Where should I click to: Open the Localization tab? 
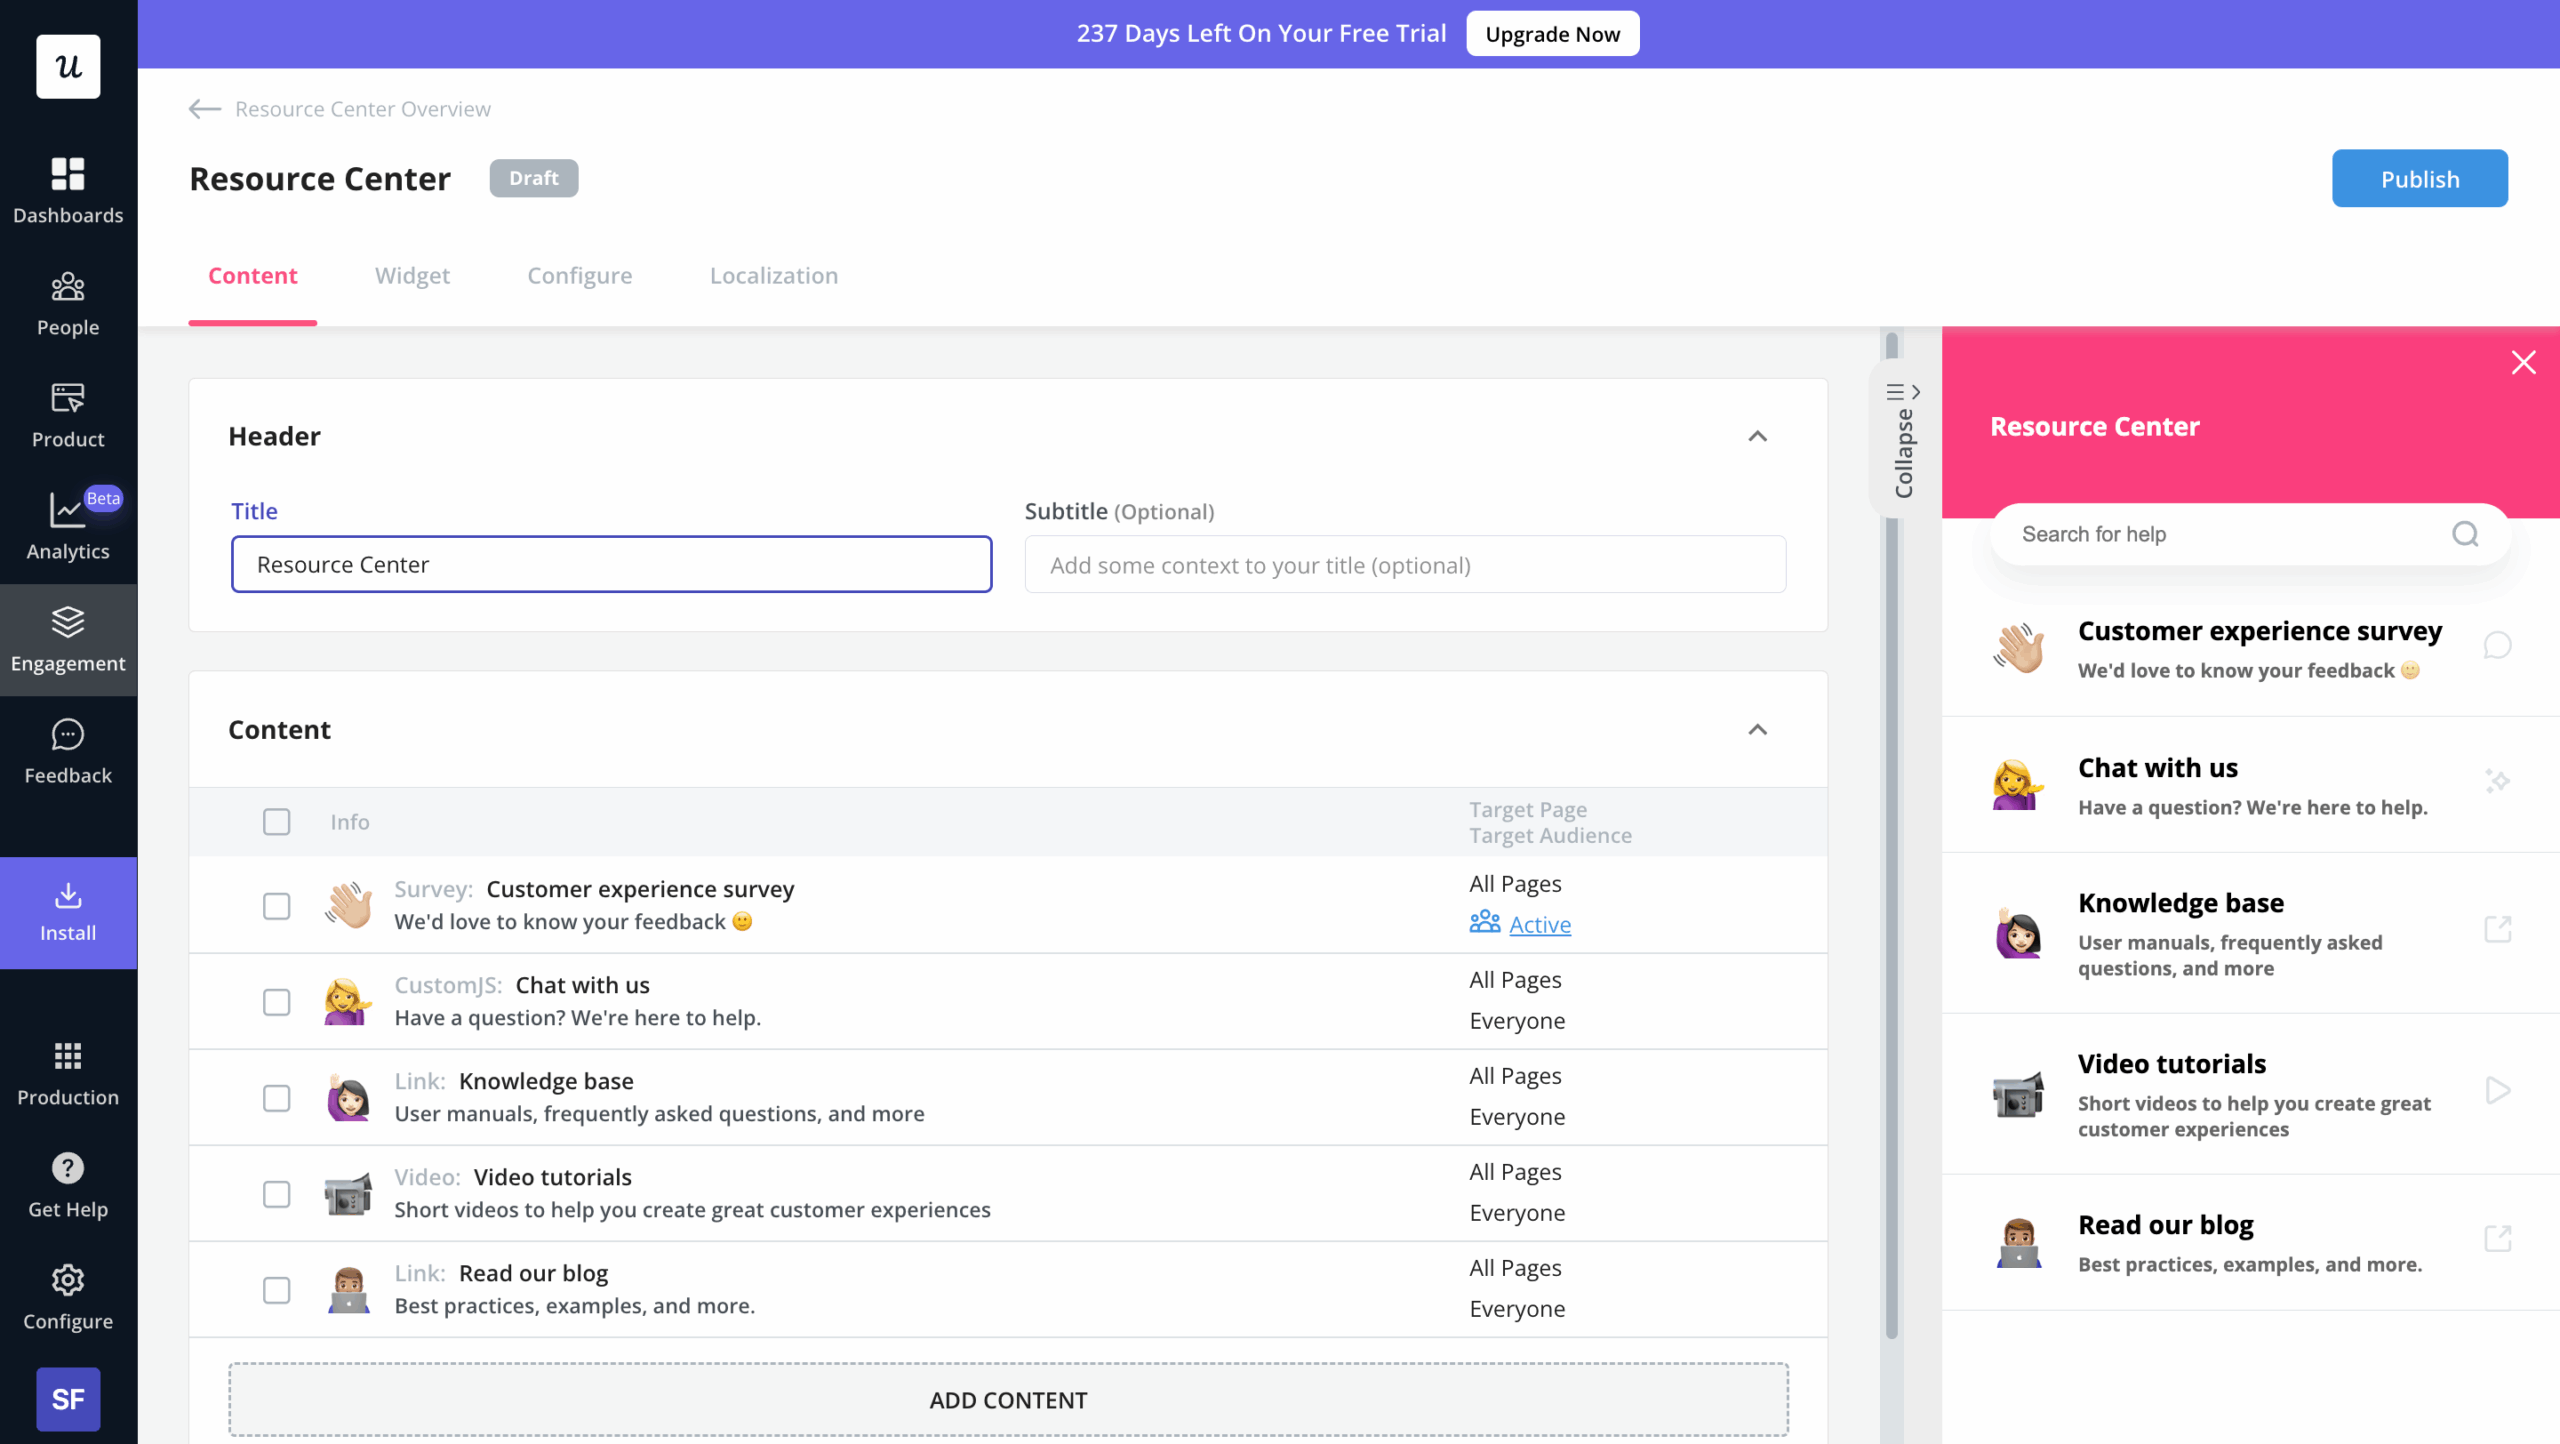click(x=773, y=276)
